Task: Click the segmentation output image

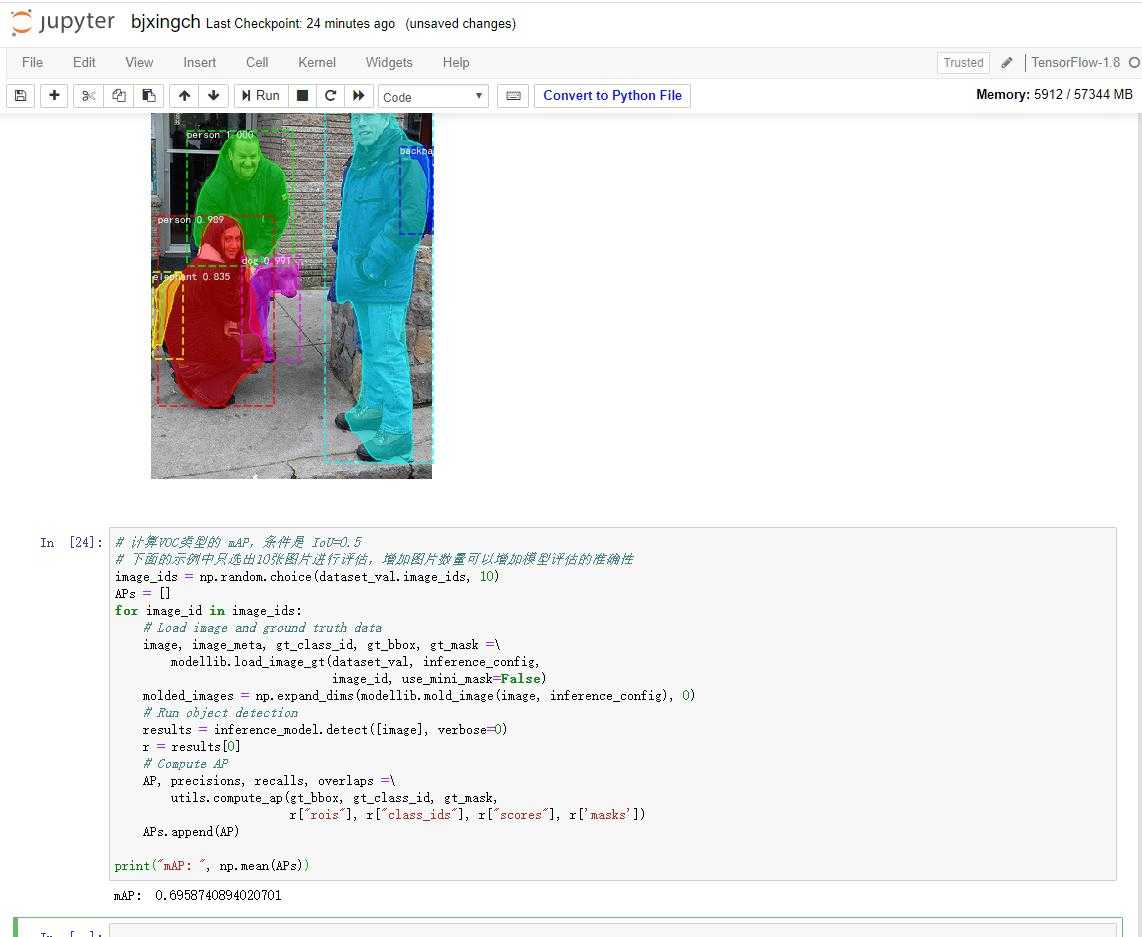Action: click(x=291, y=296)
